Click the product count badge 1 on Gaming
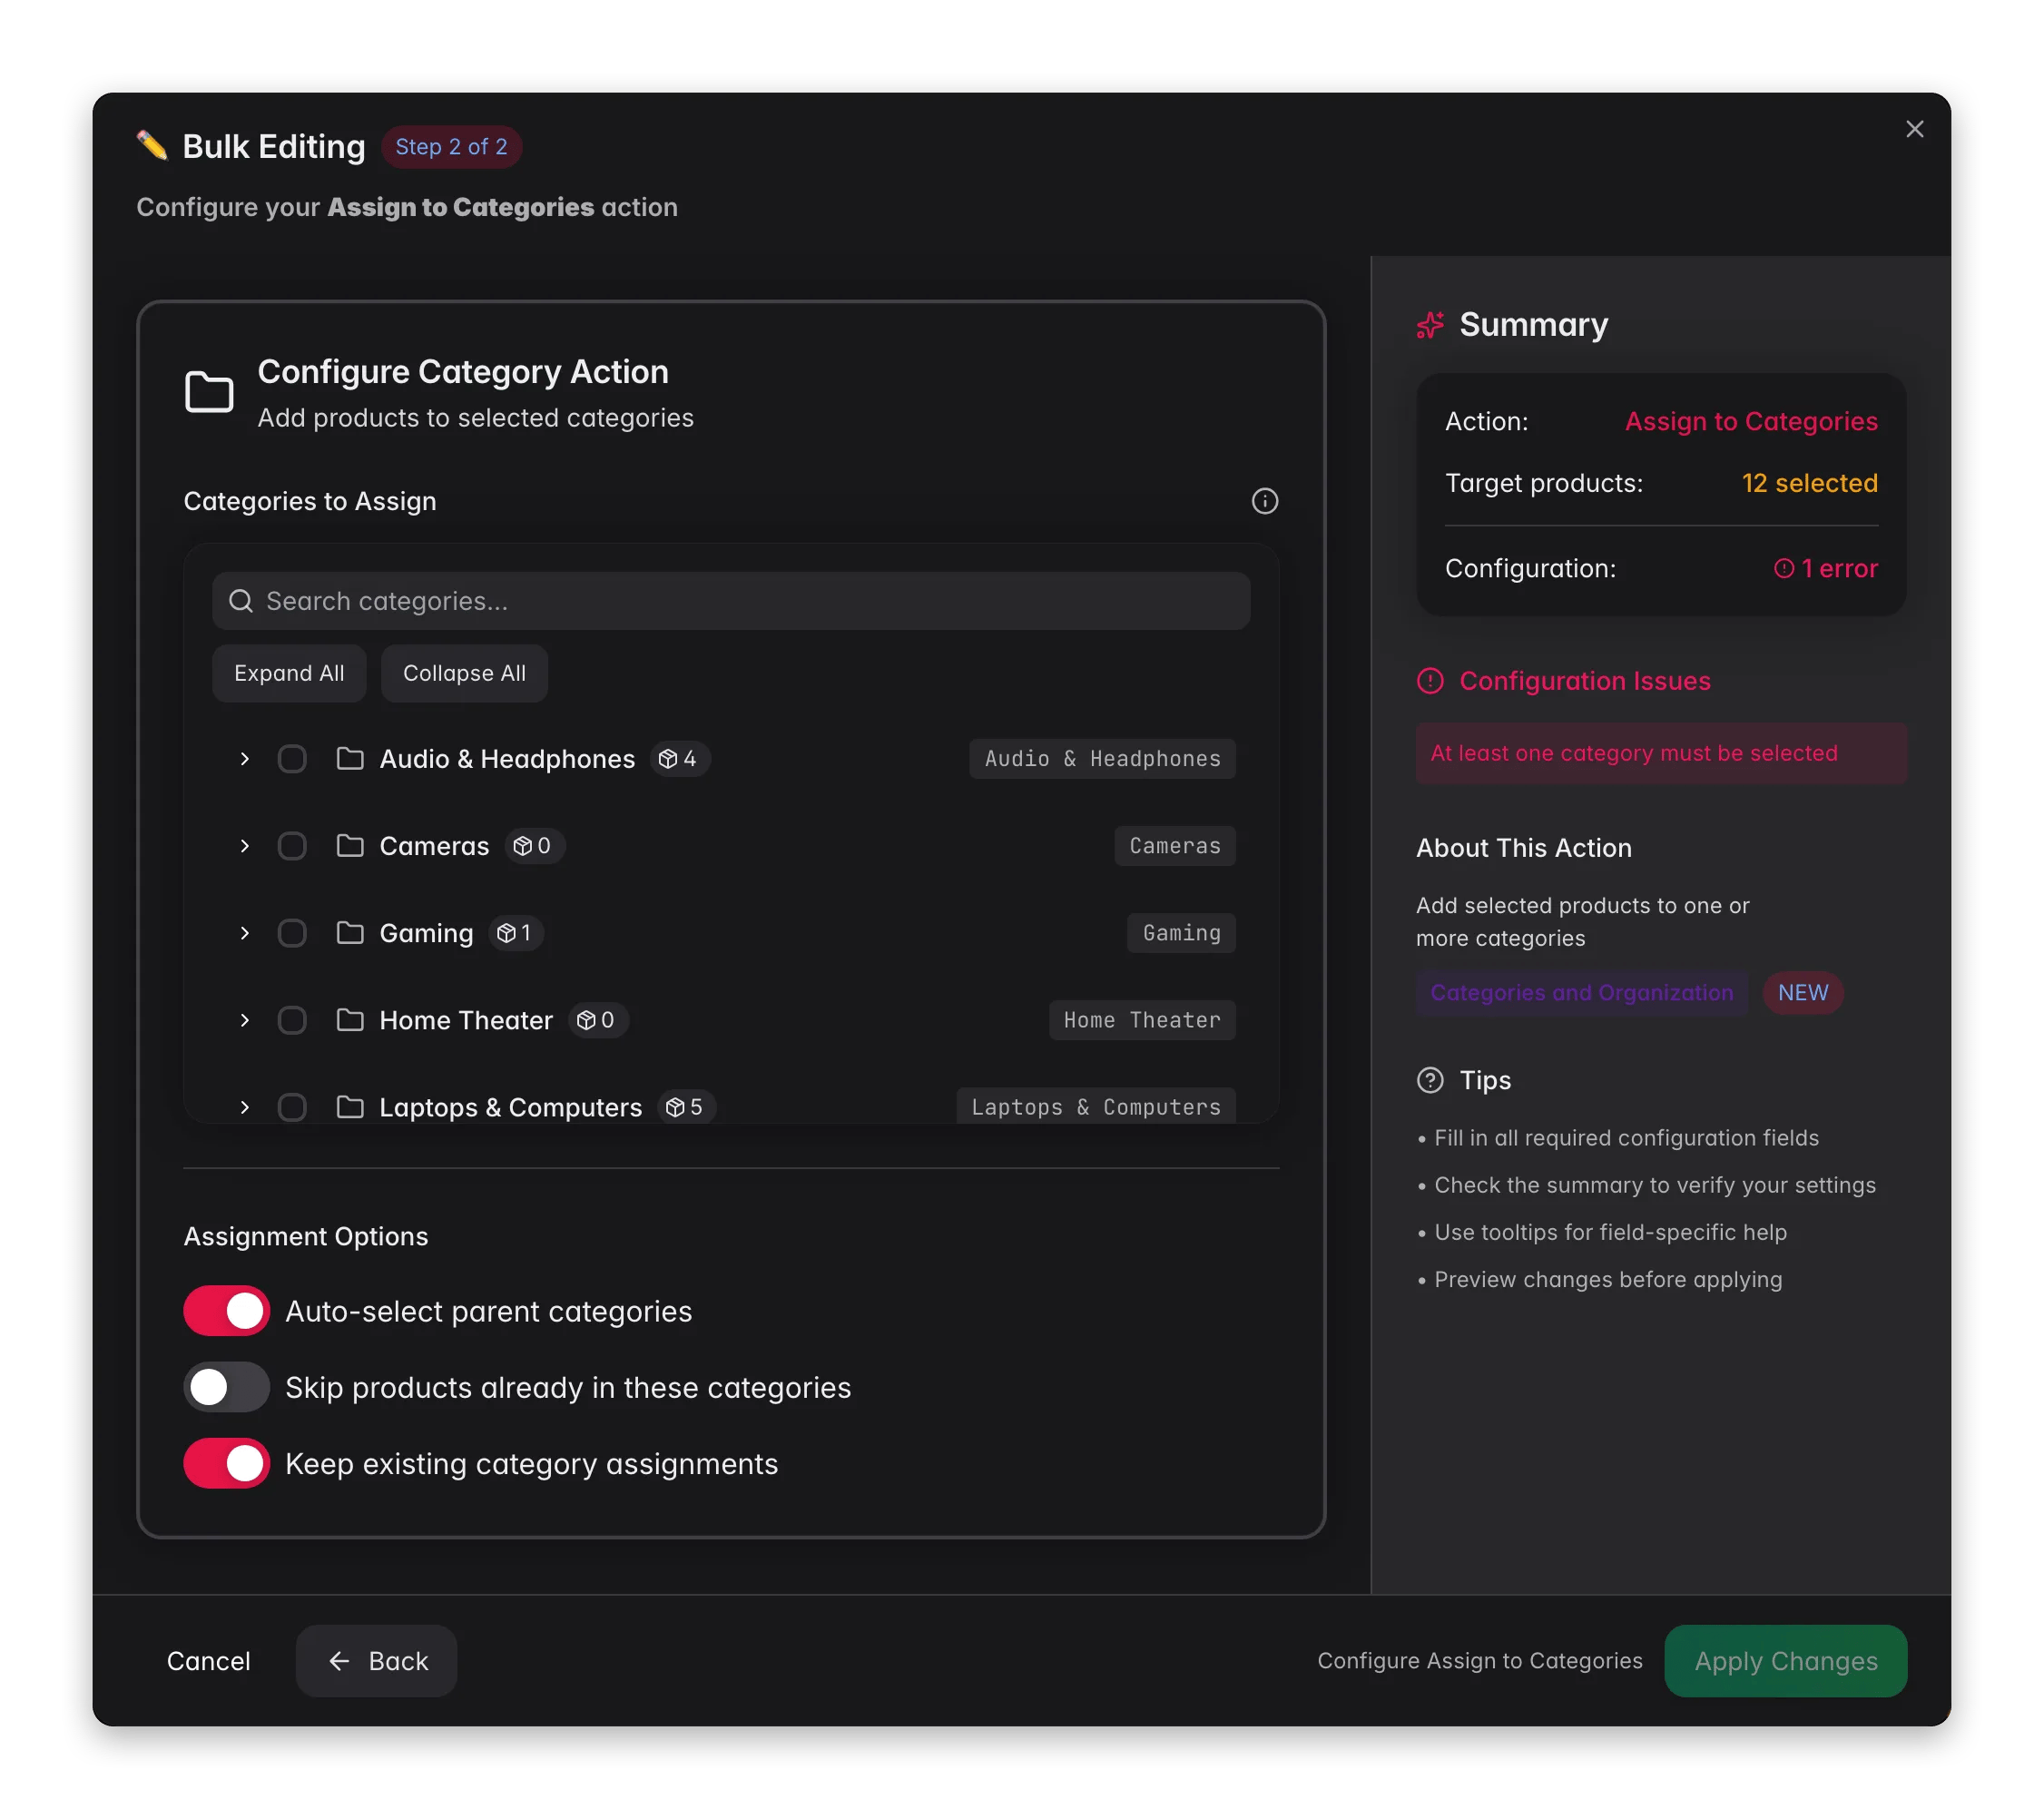The image size is (2044, 1819). 516,933
